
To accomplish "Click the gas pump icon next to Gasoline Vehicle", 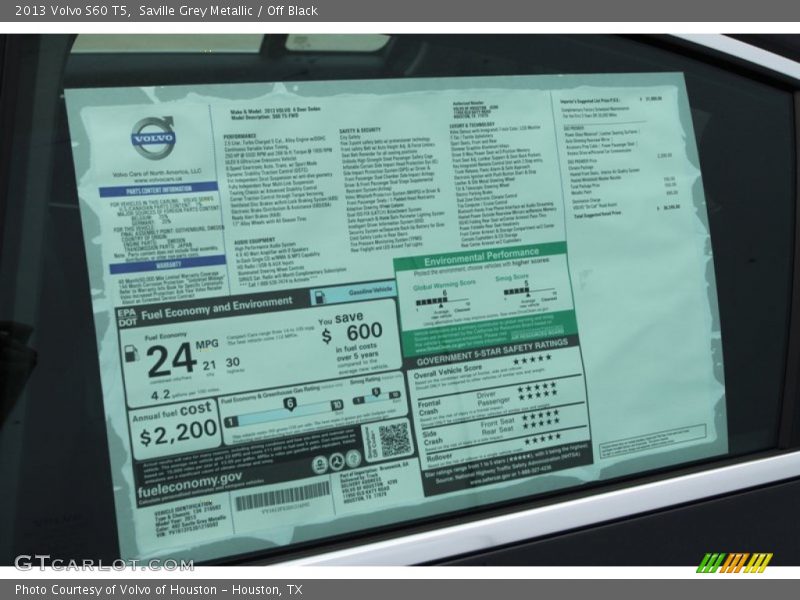I will (x=320, y=297).
